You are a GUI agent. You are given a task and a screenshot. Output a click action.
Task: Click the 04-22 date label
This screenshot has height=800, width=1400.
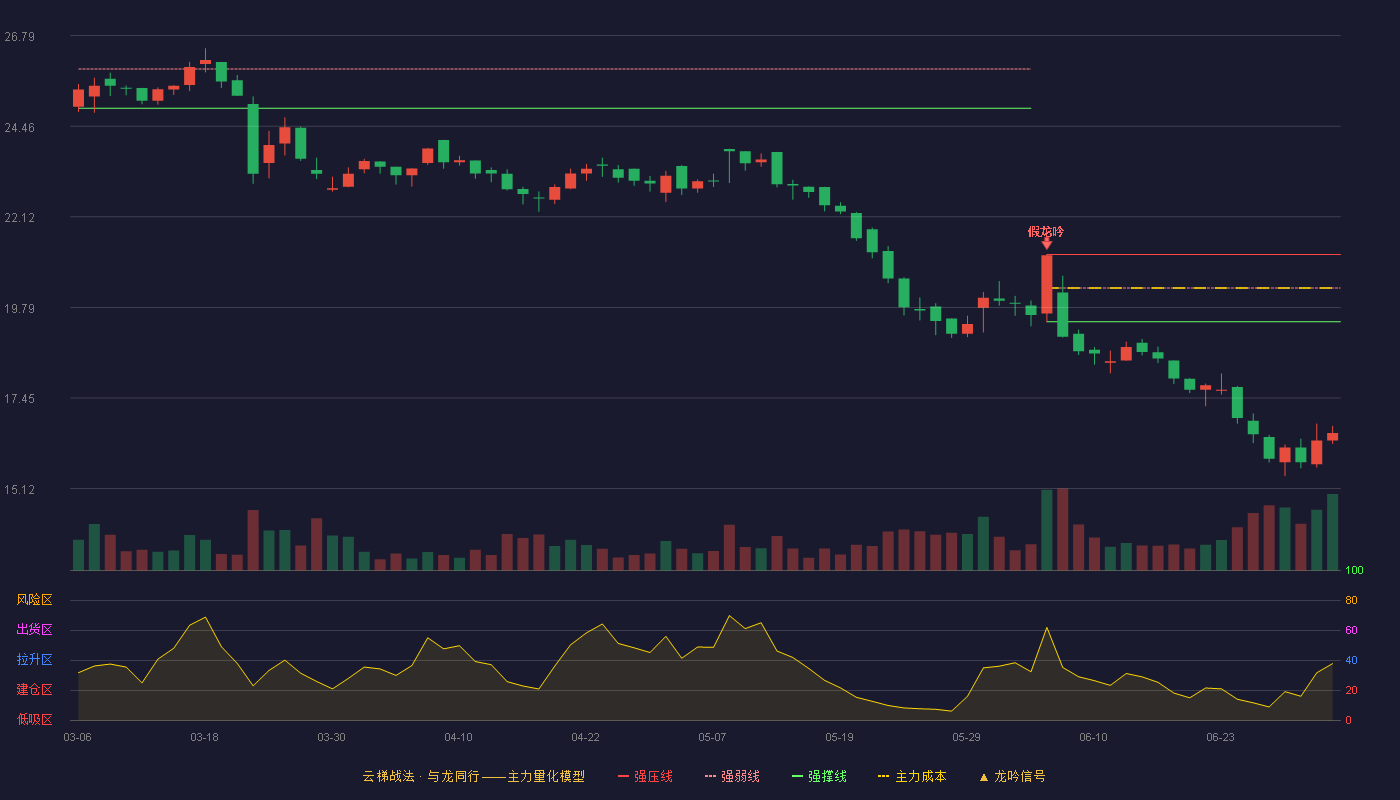(585, 737)
